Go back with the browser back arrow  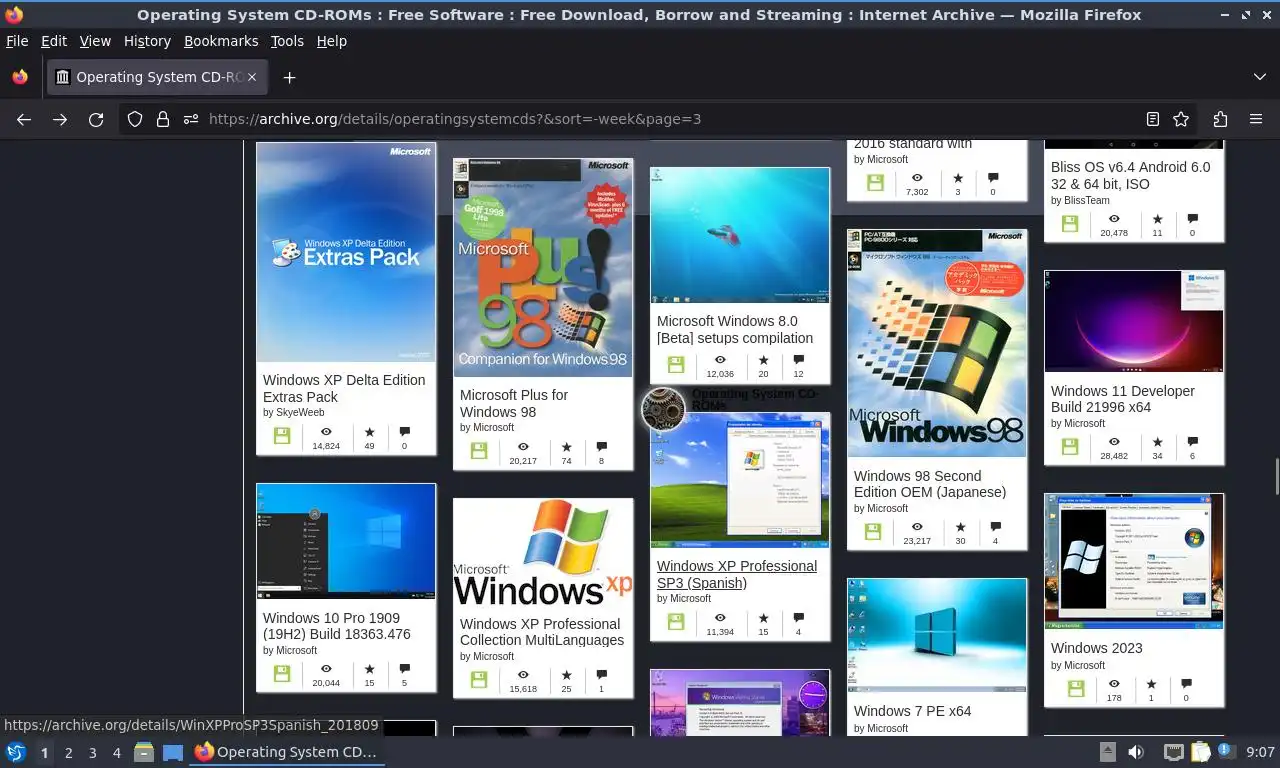click(24, 119)
